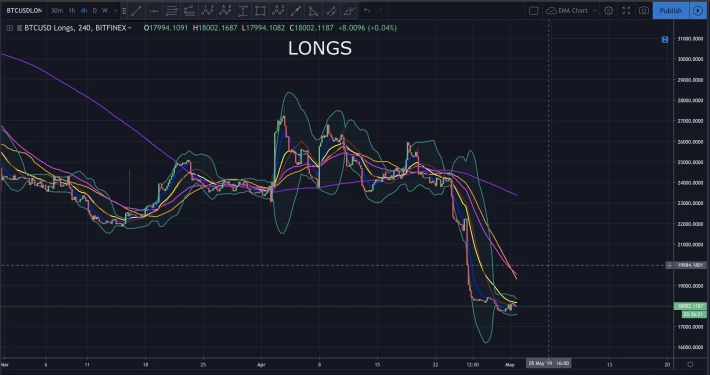The width and height of the screenshot is (710, 375).
Task: Select the 4h timeframe
Action: 84,10
